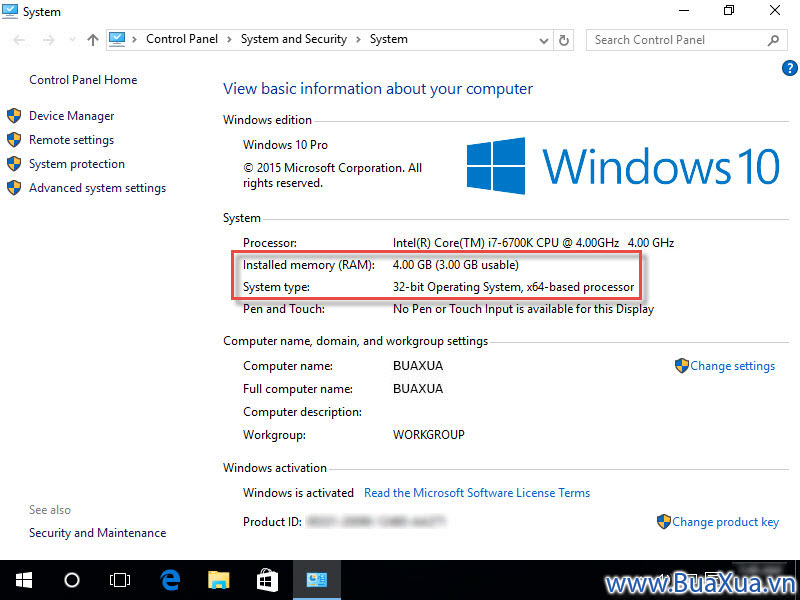Click the Back navigation arrow
This screenshot has width=800, height=600.
tap(19, 40)
